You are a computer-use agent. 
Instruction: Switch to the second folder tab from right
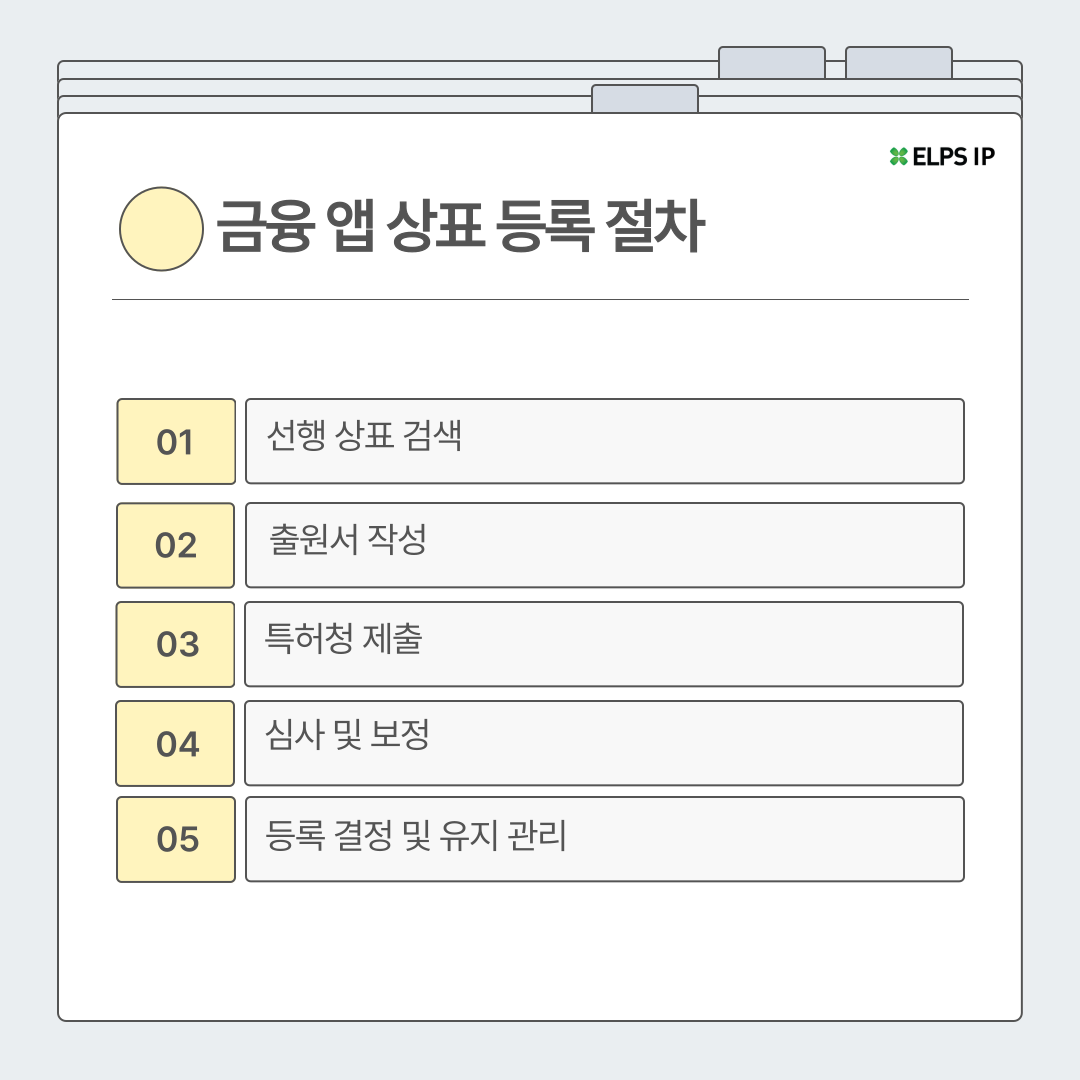[771, 62]
